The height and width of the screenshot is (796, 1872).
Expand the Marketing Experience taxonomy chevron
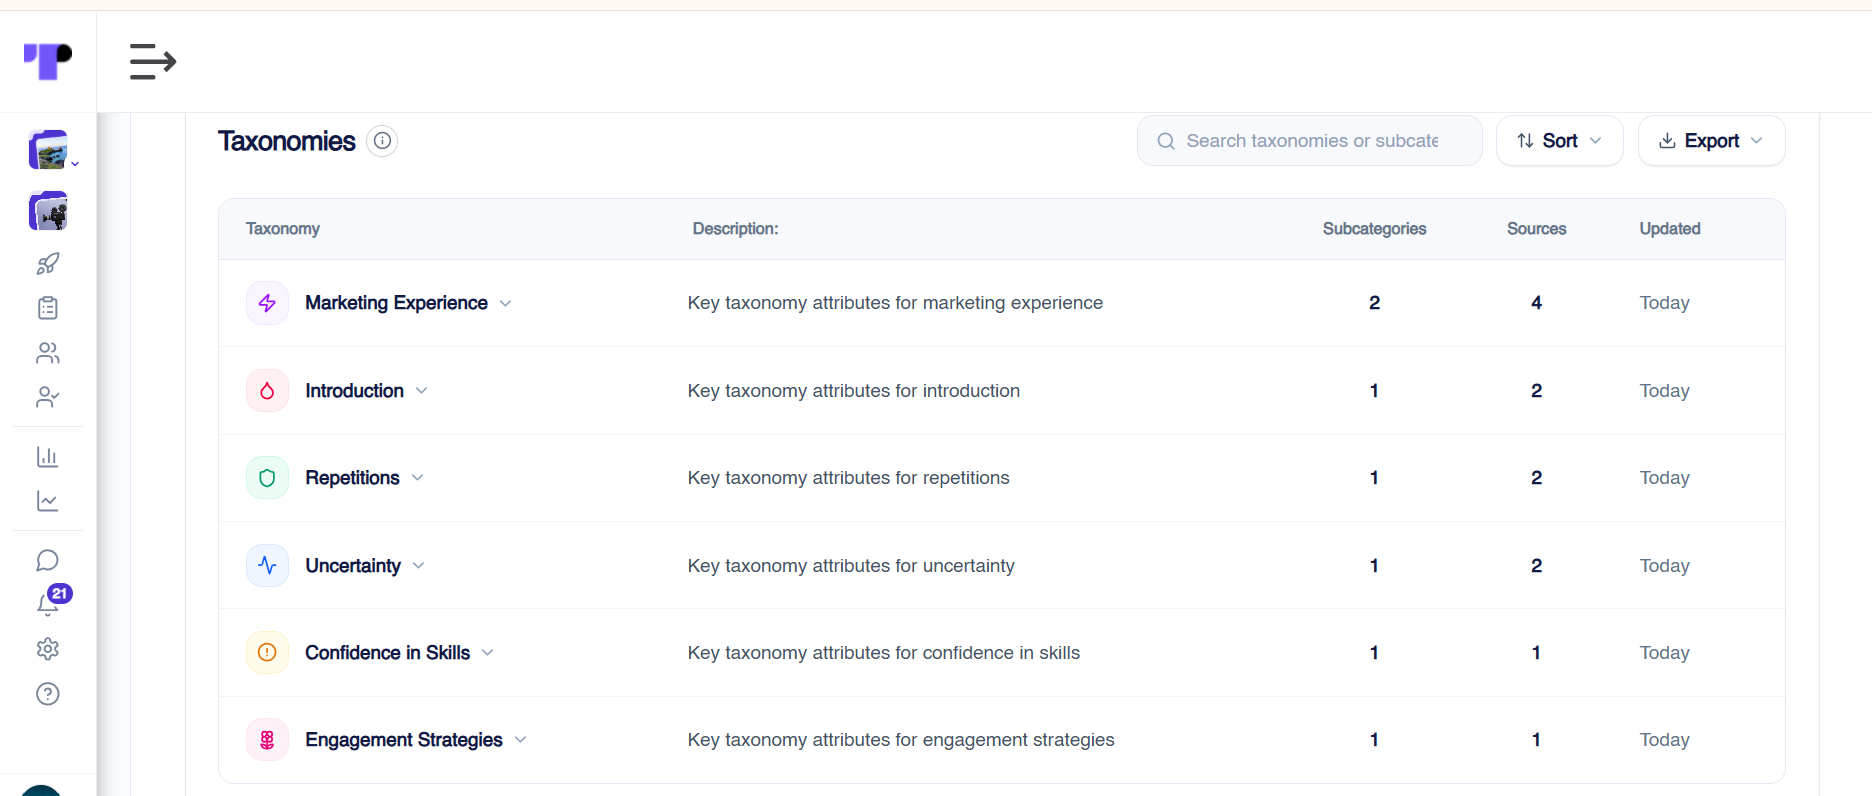coord(506,303)
